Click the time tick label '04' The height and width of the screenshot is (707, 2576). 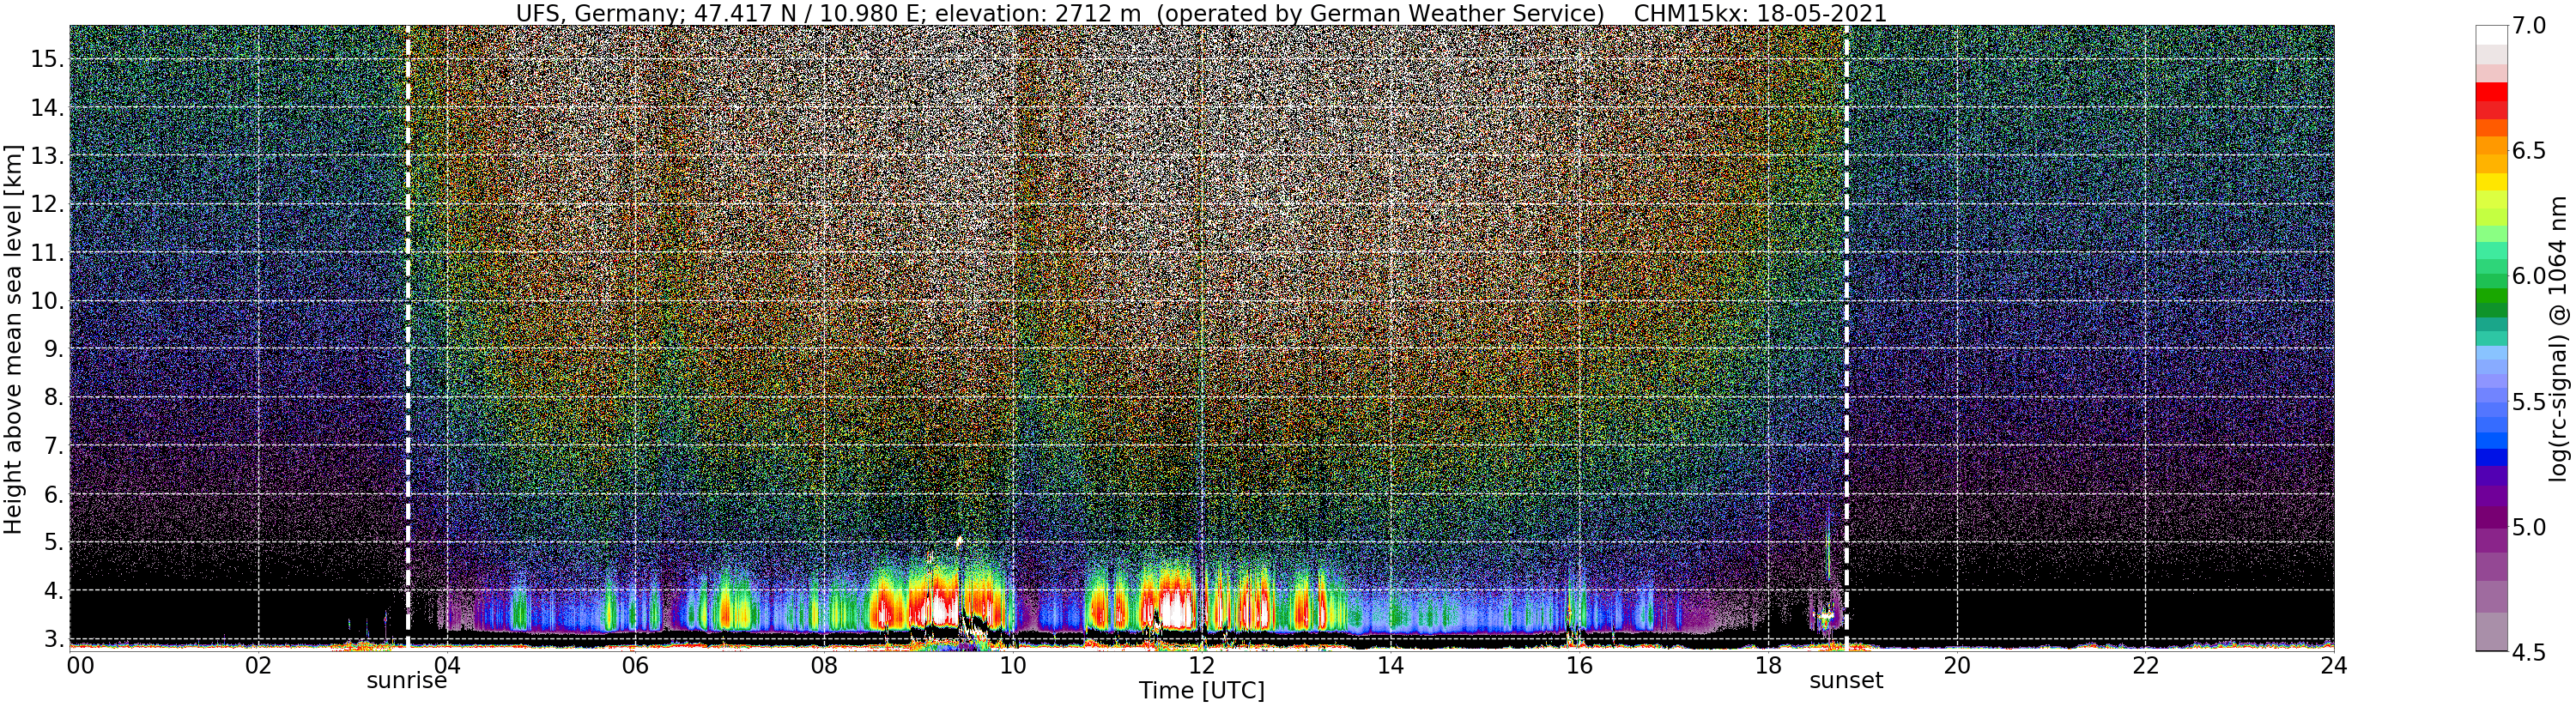click(446, 665)
